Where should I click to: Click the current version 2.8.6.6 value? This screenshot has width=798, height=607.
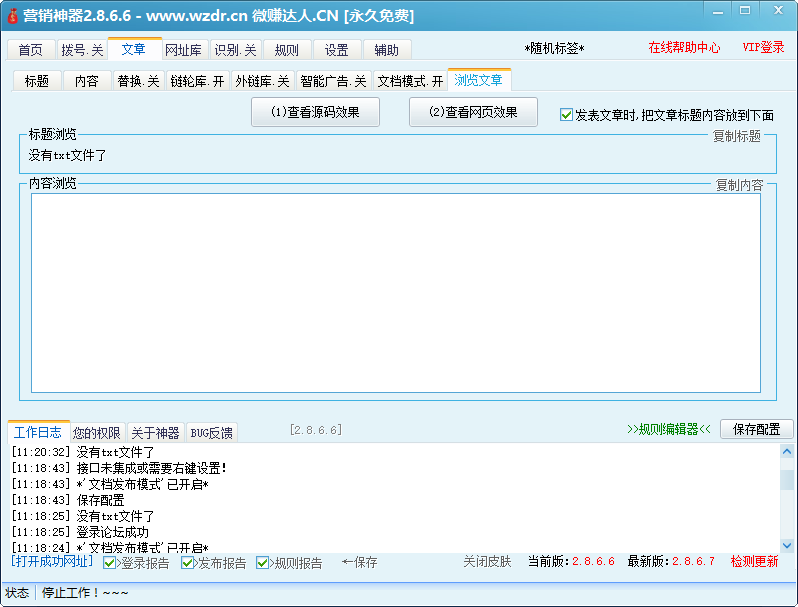tap(593, 561)
